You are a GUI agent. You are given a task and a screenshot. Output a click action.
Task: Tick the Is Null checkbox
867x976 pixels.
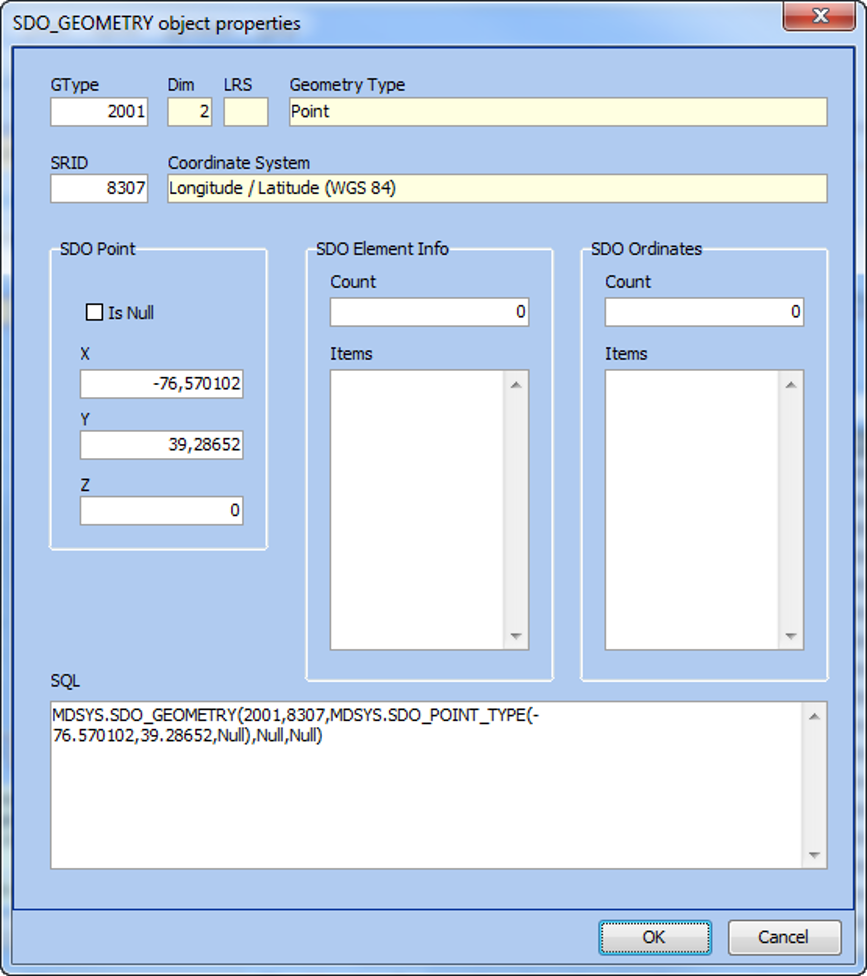tap(95, 313)
